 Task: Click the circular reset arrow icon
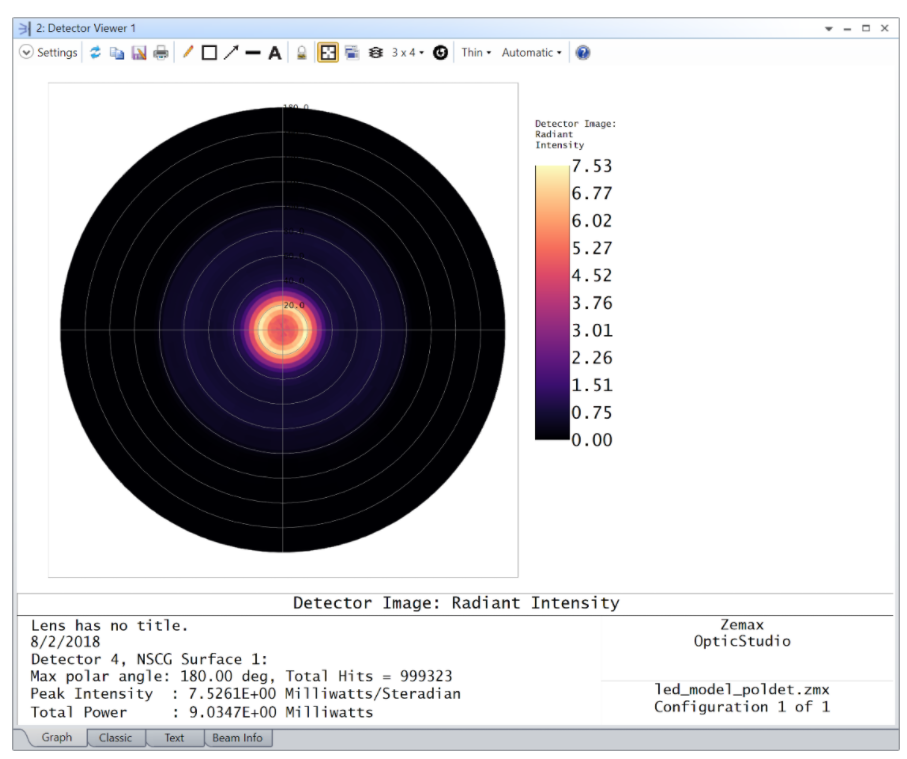(x=440, y=53)
